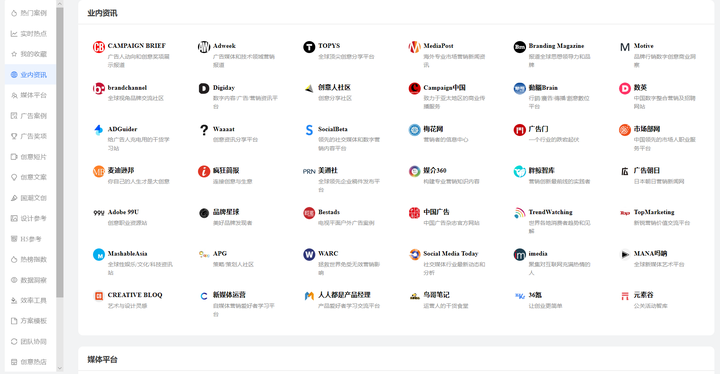This screenshot has width=720, height=374.
Task: Open the 36氪 link
Action: (535, 295)
